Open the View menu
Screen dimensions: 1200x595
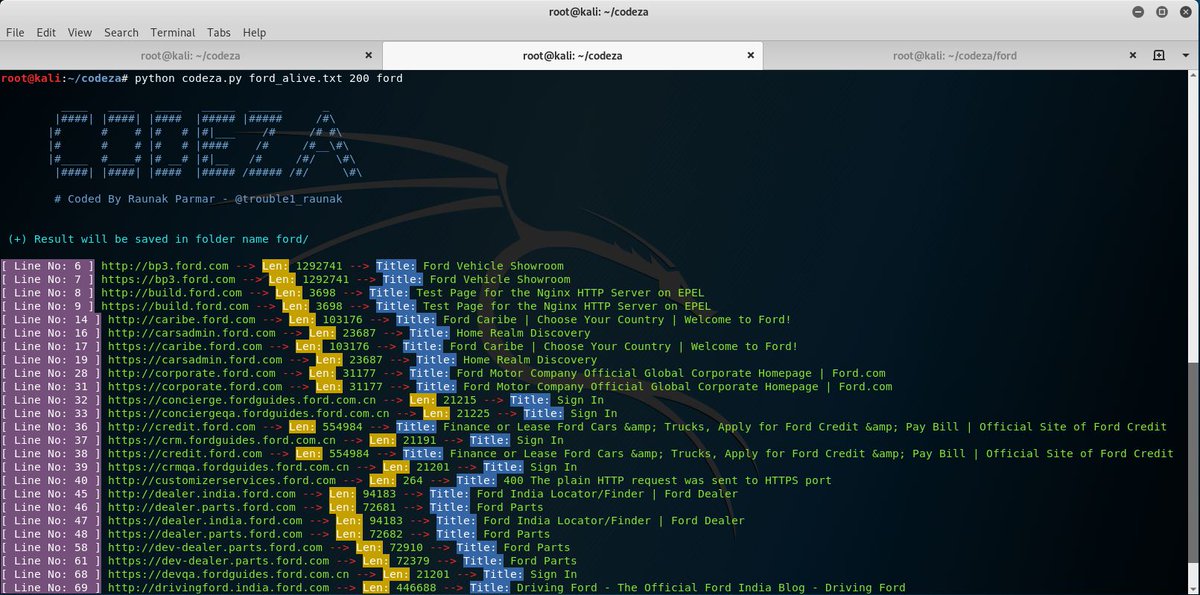pyautogui.click(x=80, y=33)
